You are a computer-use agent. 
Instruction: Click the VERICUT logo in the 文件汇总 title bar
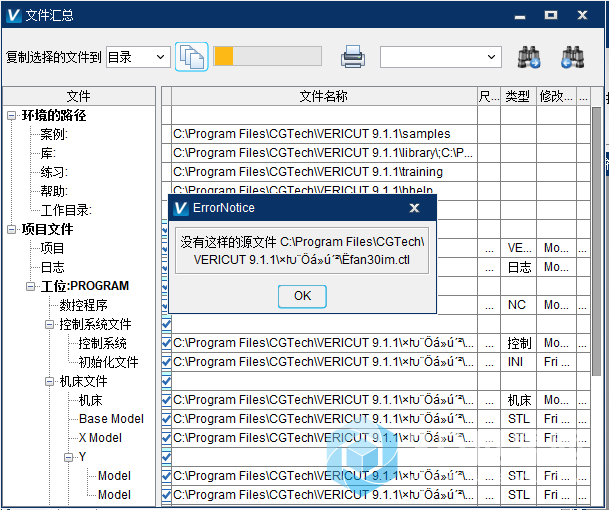coord(14,15)
